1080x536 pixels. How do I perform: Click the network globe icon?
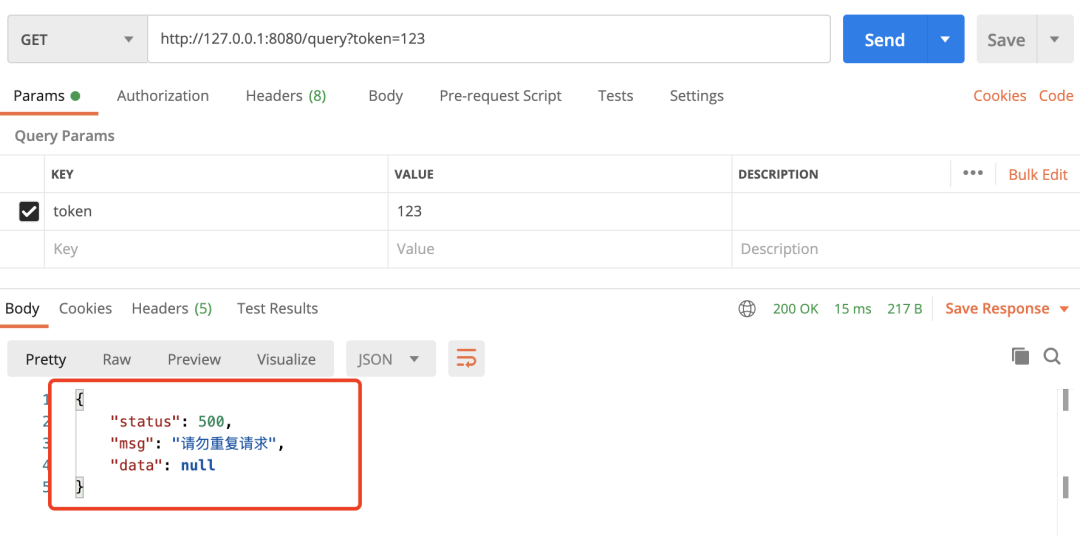pyautogui.click(x=747, y=309)
